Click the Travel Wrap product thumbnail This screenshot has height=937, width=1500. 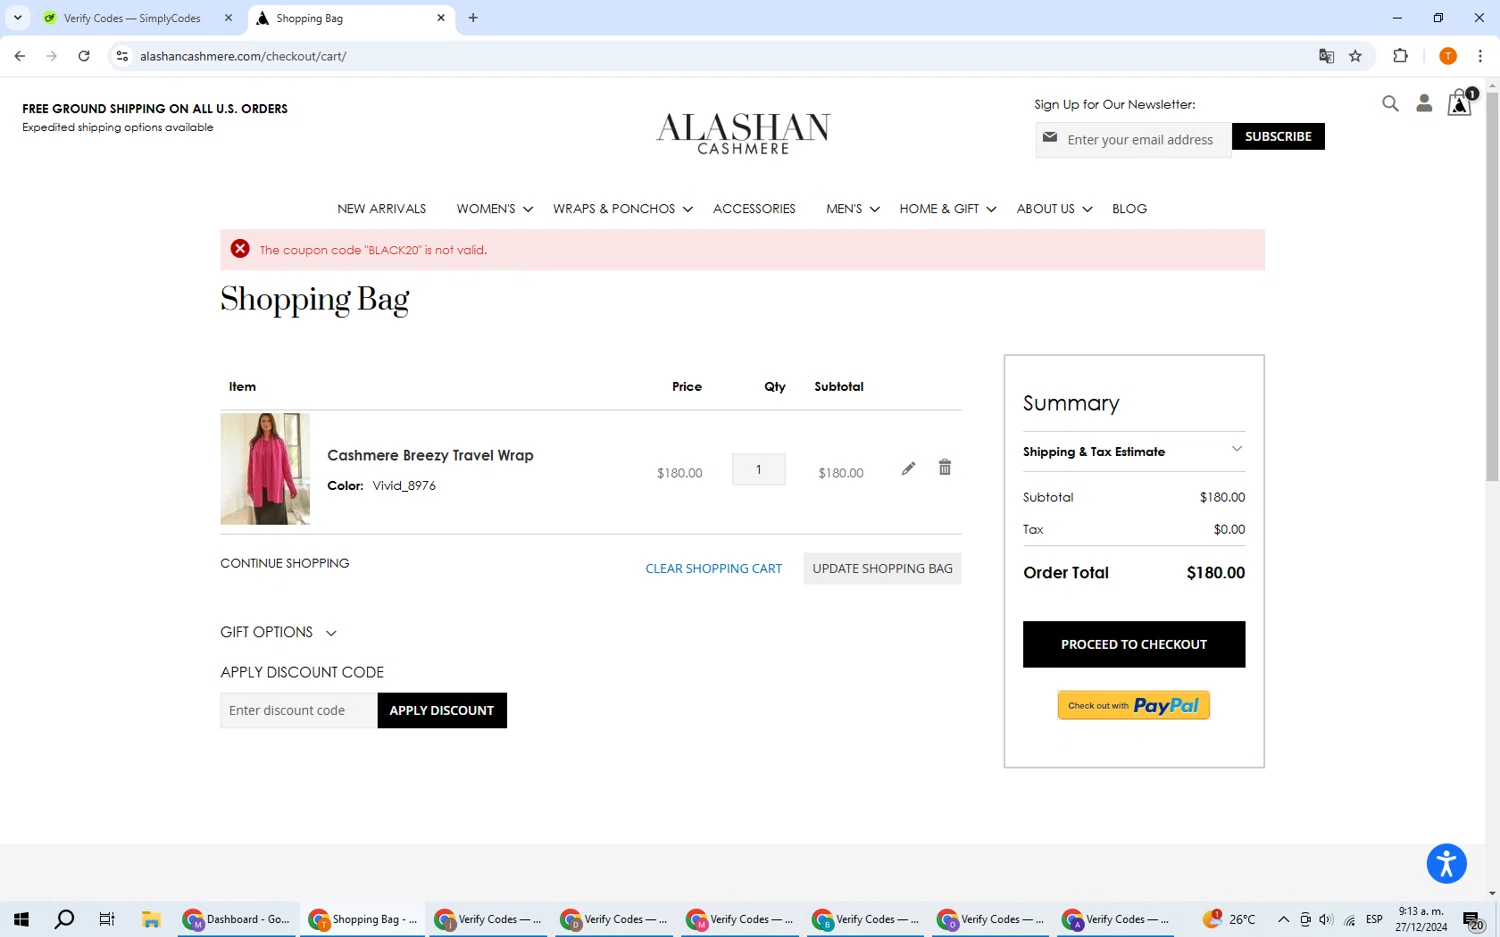(265, 469)
